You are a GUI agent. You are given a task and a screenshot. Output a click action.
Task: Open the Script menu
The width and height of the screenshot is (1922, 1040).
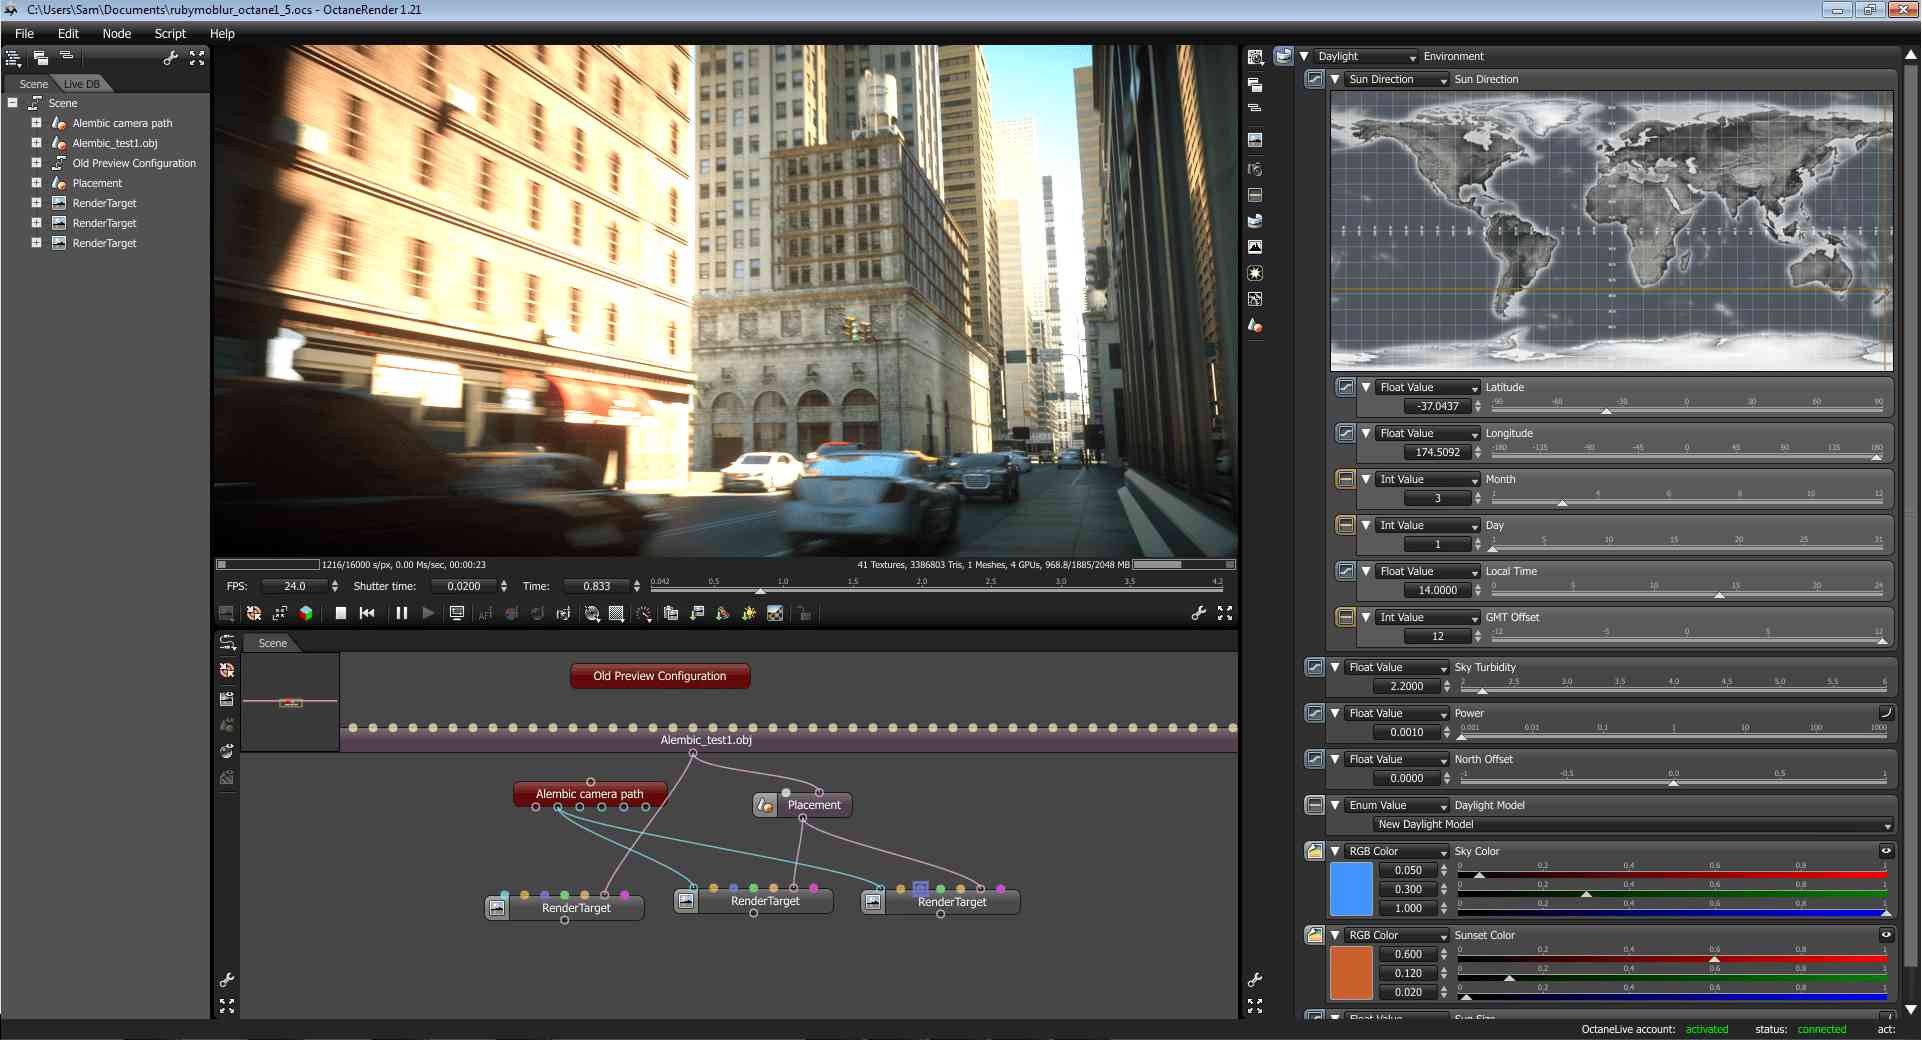(x=170, y=33)
